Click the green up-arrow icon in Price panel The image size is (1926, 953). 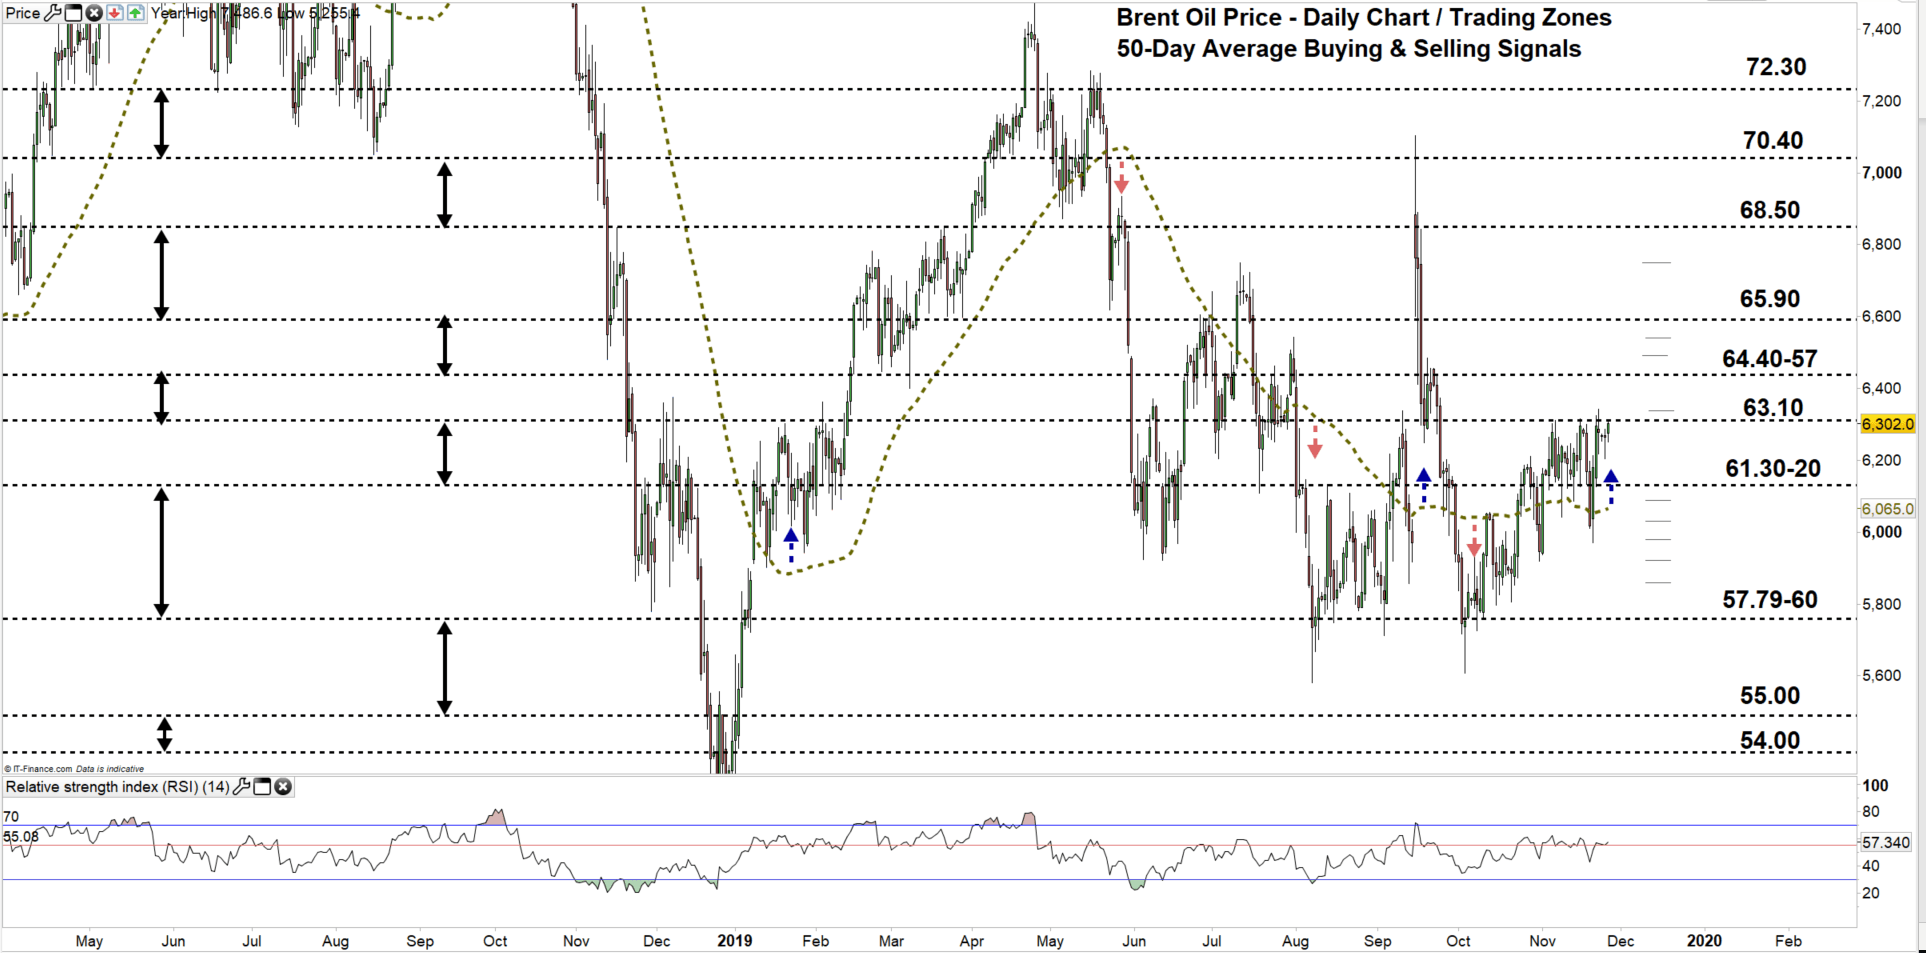pos(135,13)
